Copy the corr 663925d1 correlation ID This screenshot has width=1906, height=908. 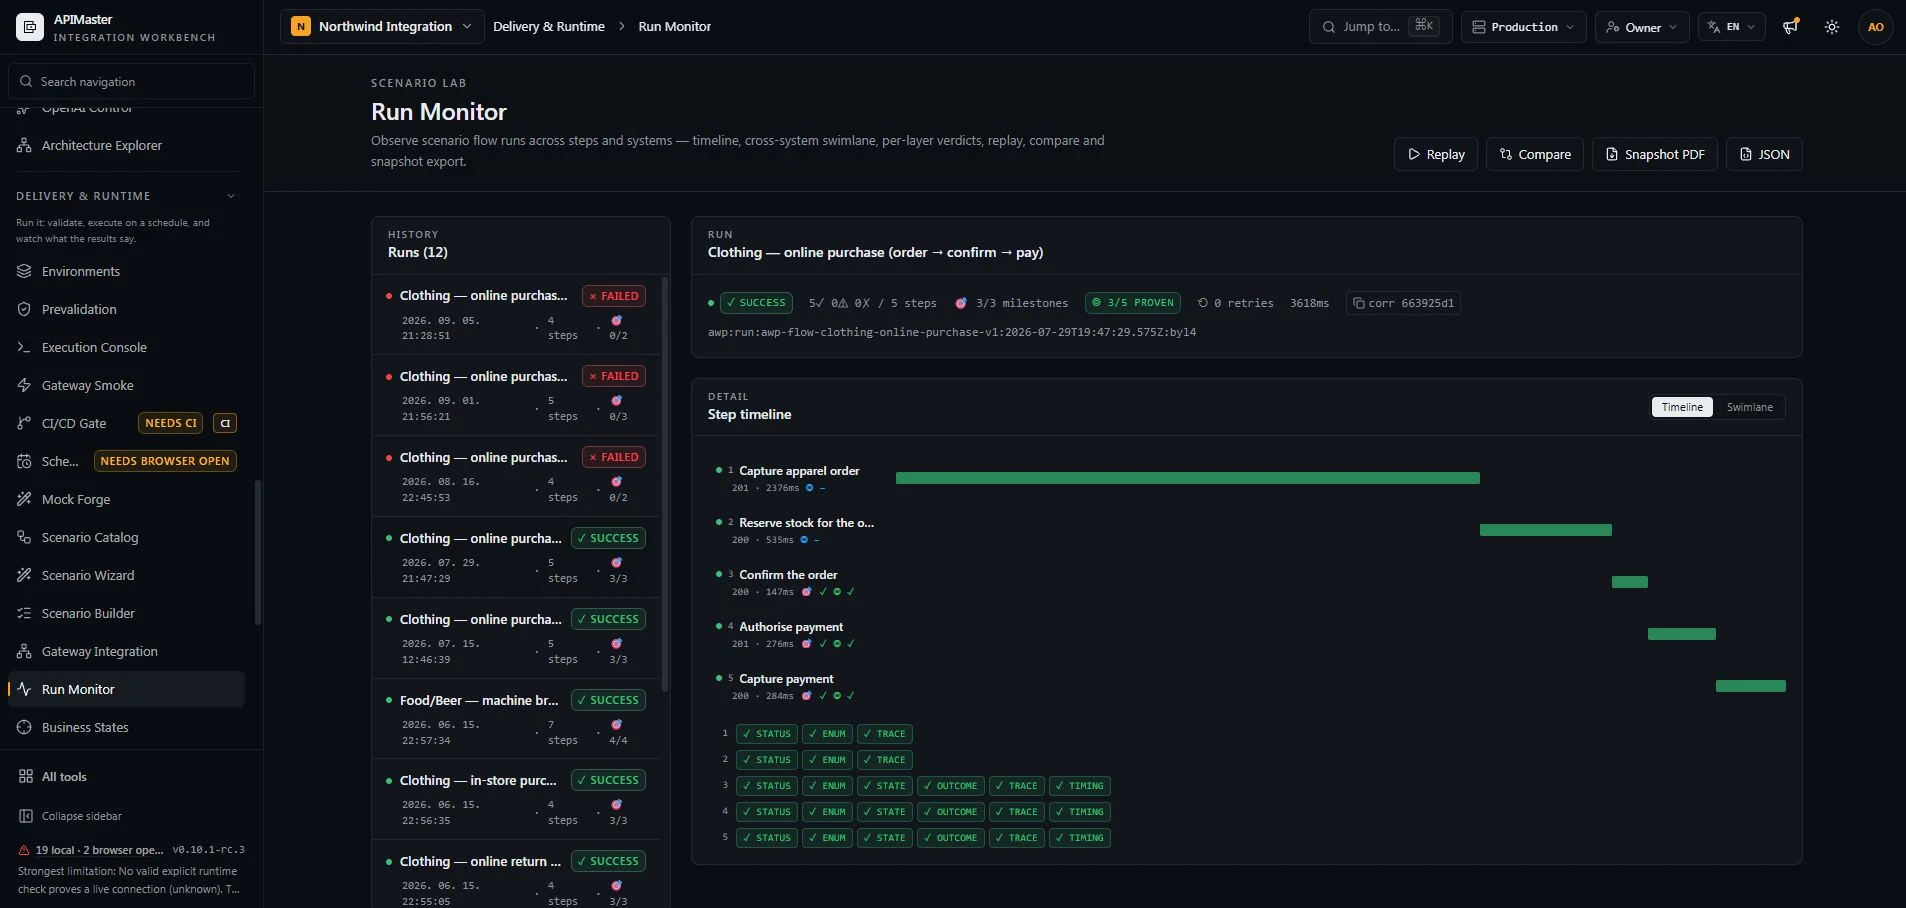[x=1403, y=303]
